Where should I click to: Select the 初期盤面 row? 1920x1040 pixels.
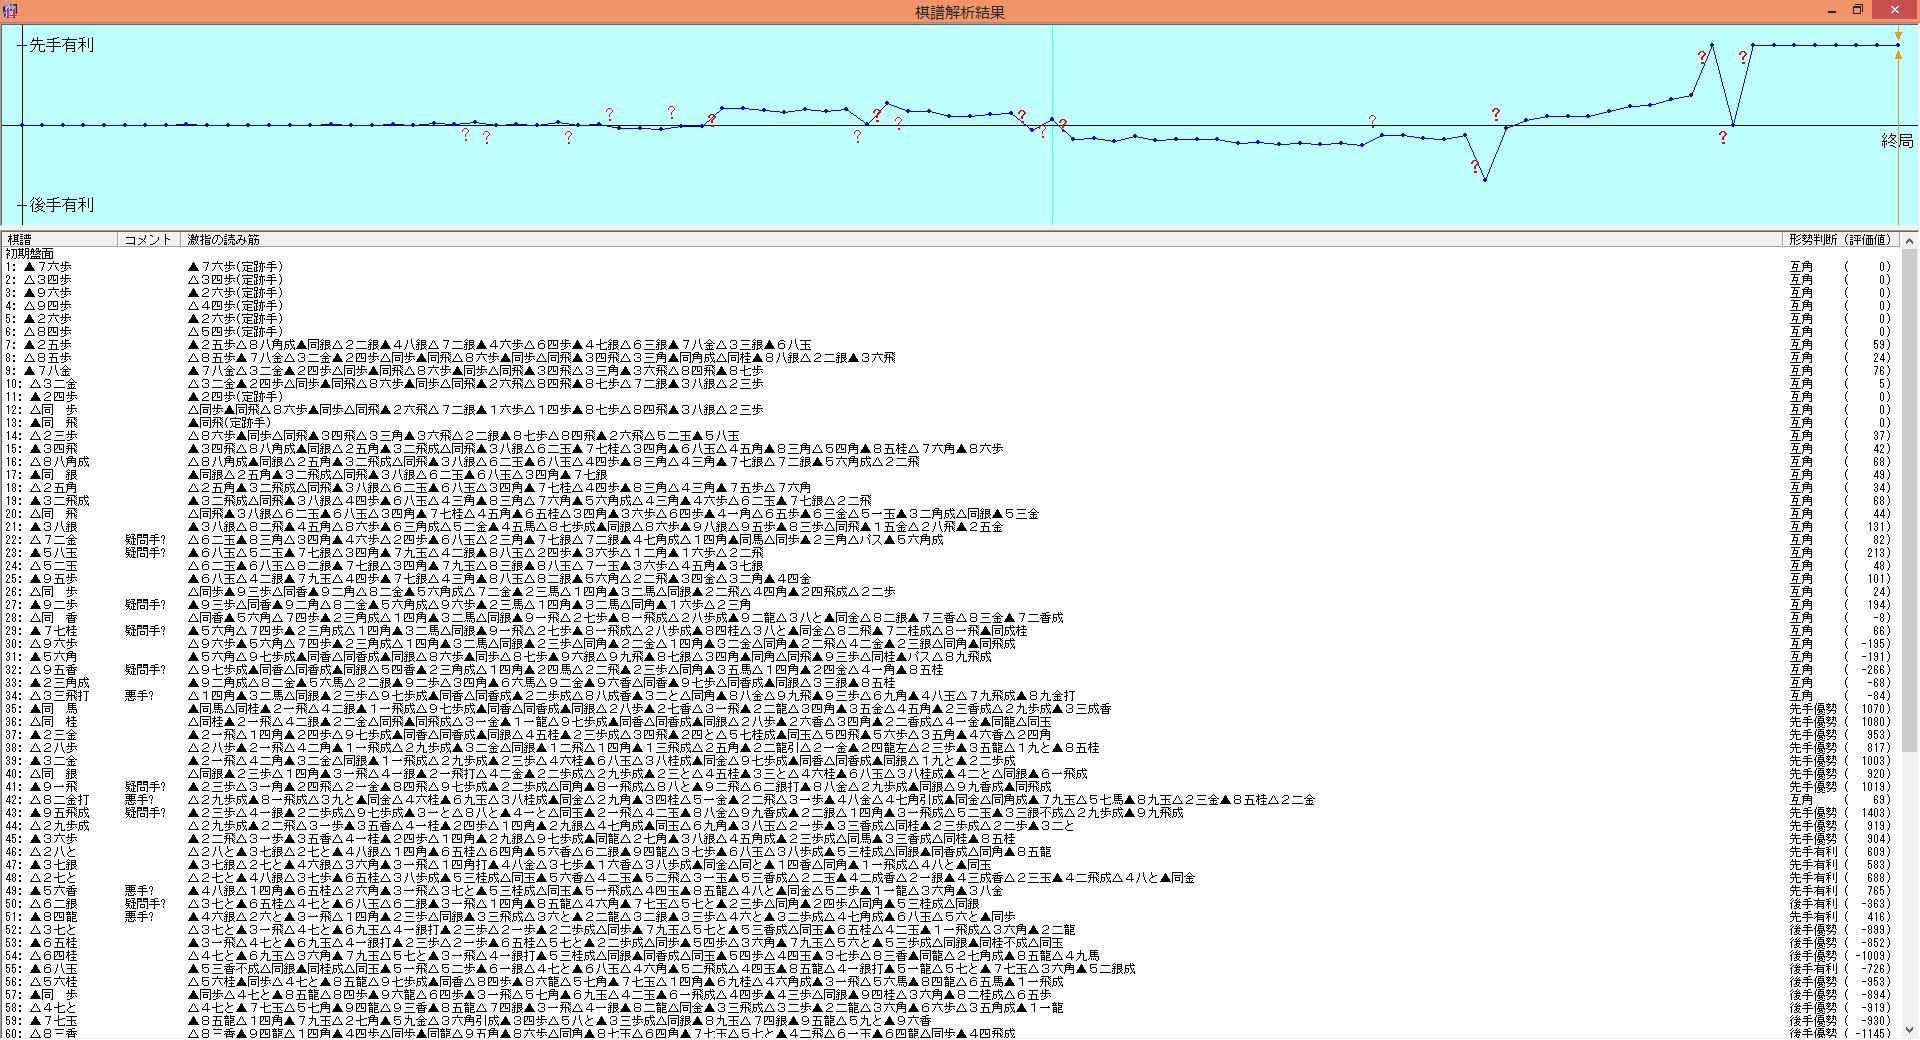click(30, 254)
